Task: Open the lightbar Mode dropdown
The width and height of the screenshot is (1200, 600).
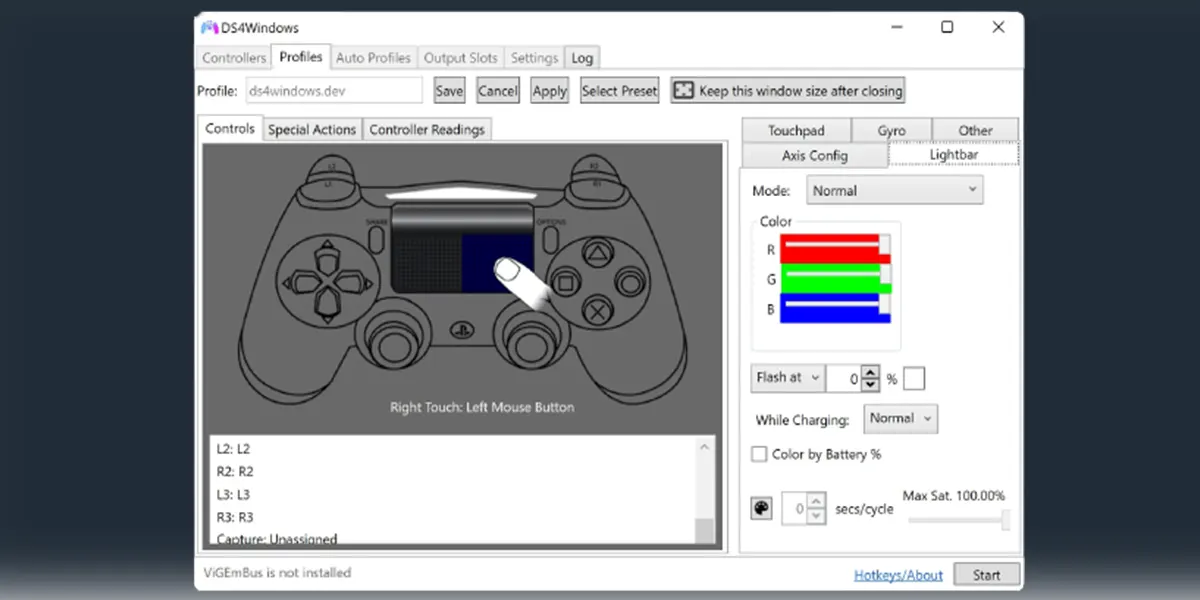Action: point(894,190)
